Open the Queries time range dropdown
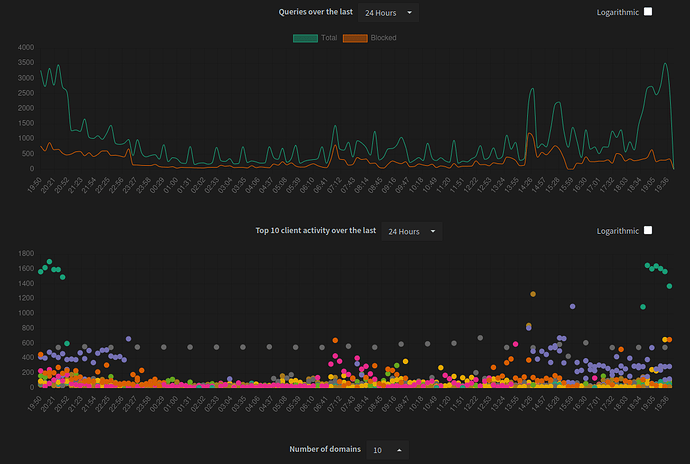690x464 pixels. [x=389, y=12]
